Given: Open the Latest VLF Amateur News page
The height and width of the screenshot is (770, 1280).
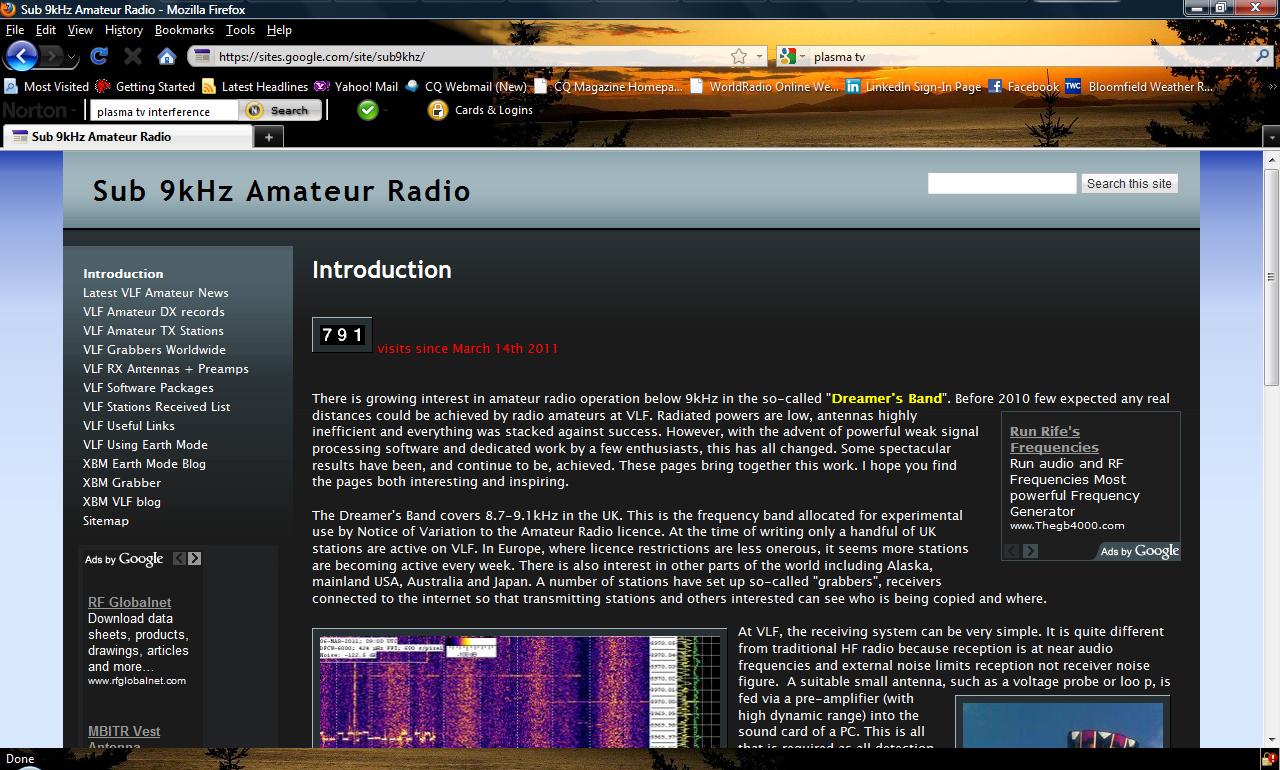Looking at the screenshot, I should pyautogui.click(x=156, y=293).
